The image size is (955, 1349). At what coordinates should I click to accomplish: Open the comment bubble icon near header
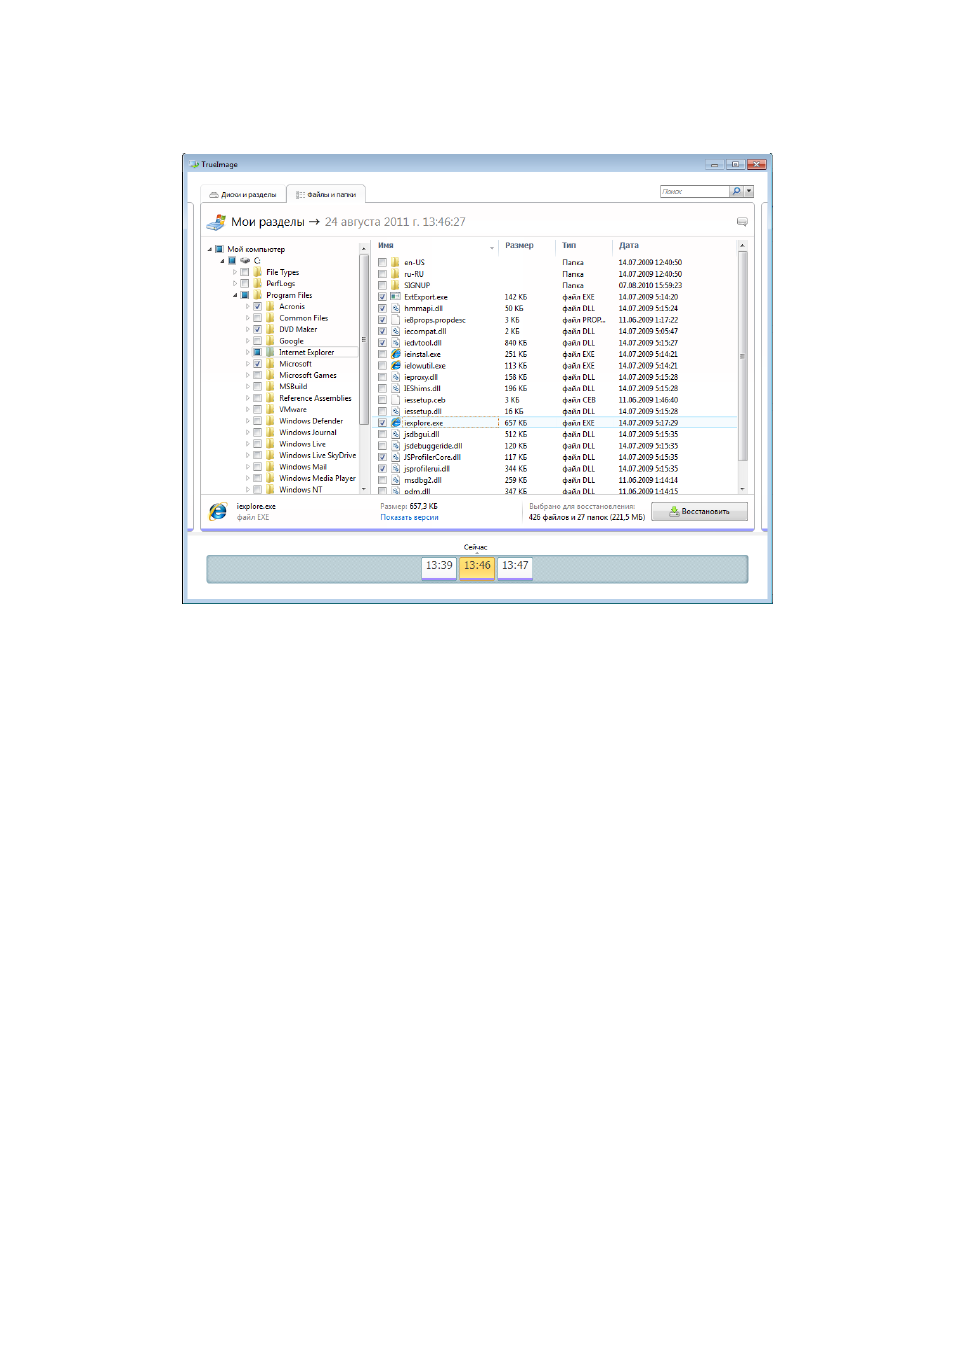[742, 222]
